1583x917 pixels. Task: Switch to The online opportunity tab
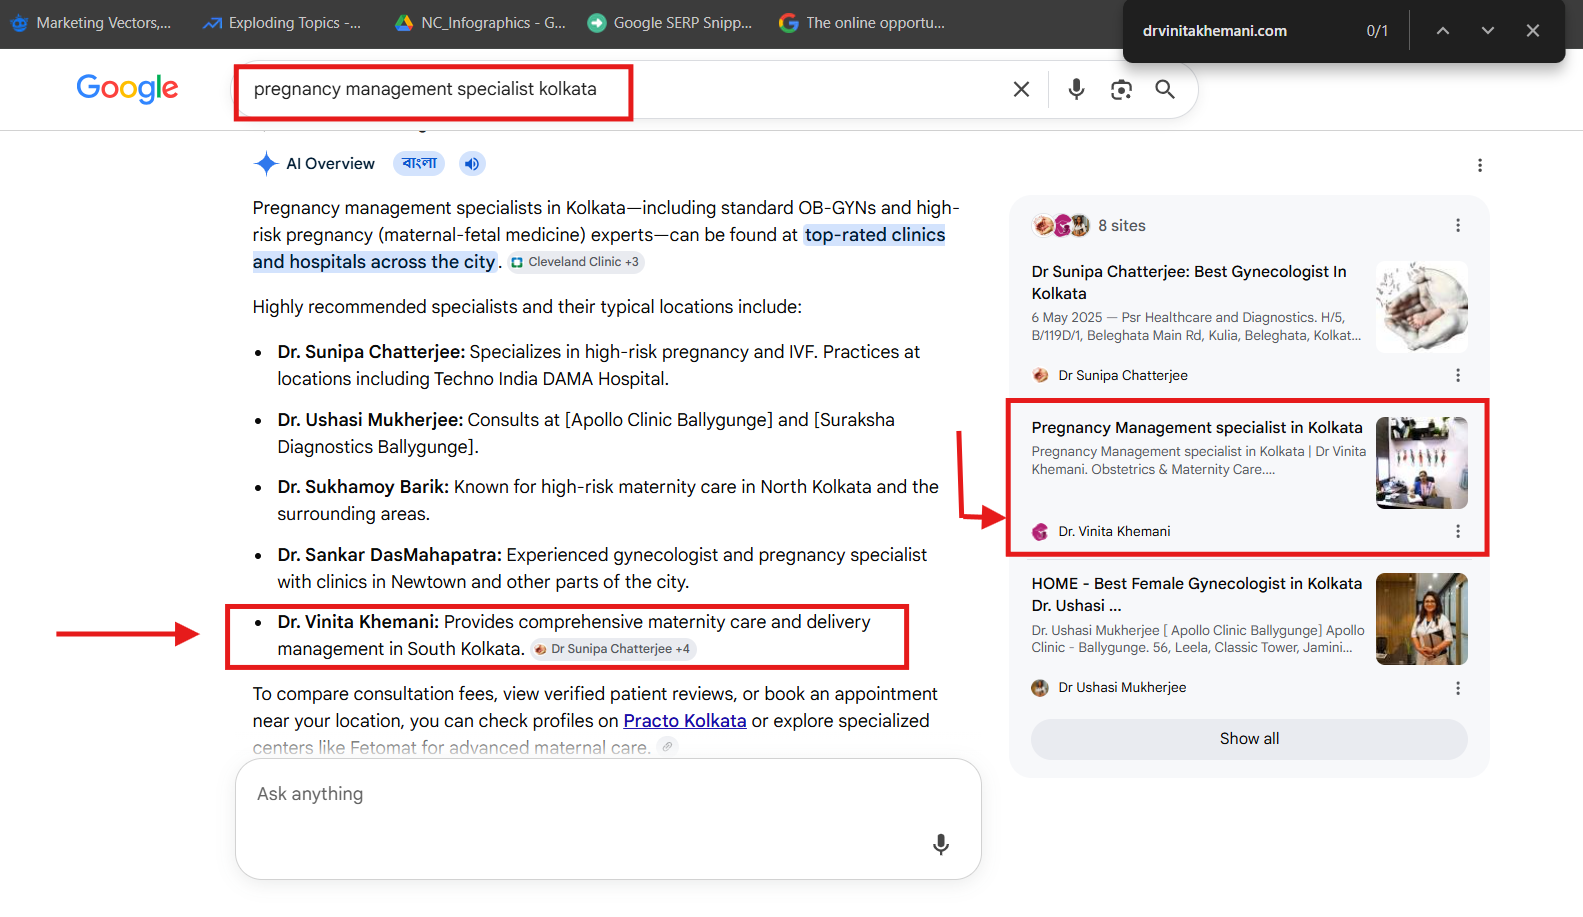862,23
